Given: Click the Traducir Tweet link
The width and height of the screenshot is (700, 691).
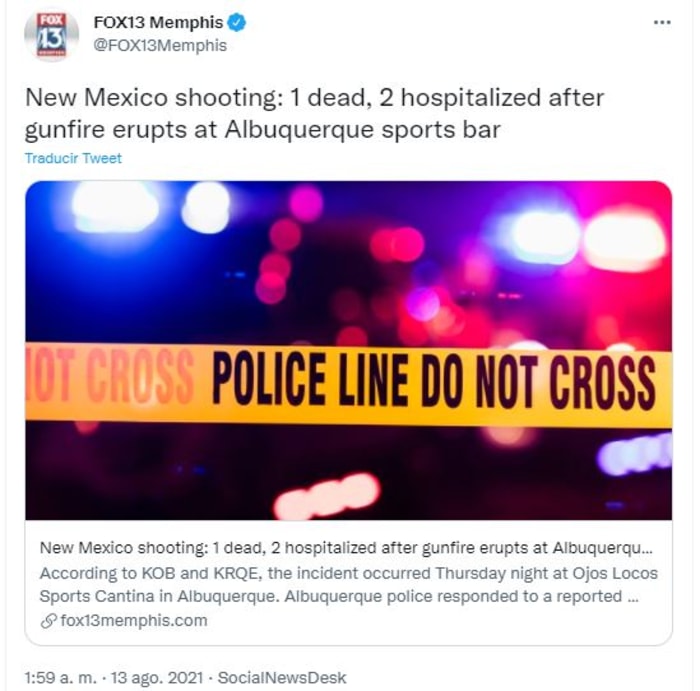Looking at the screenshot, I should click(73, 158).
